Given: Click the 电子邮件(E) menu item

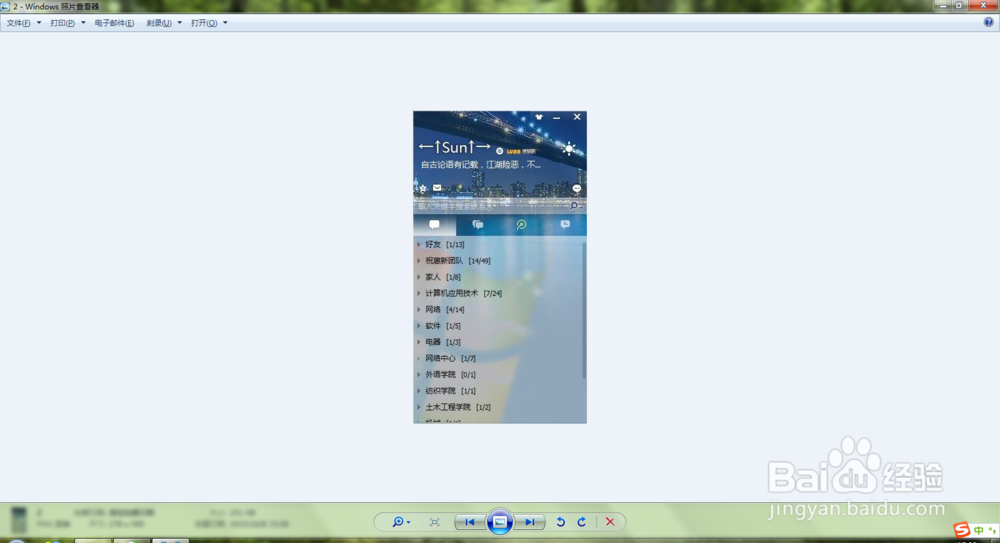Looking at the screenshot, I should 114,23.
